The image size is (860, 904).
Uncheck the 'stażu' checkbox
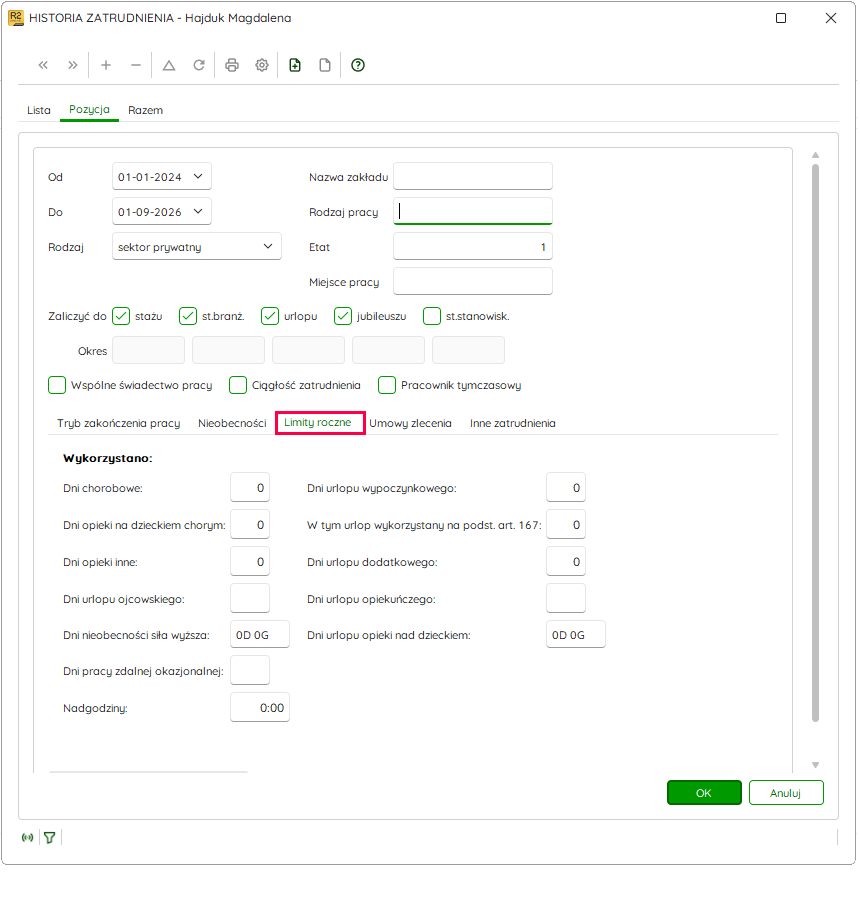(121, 317)
